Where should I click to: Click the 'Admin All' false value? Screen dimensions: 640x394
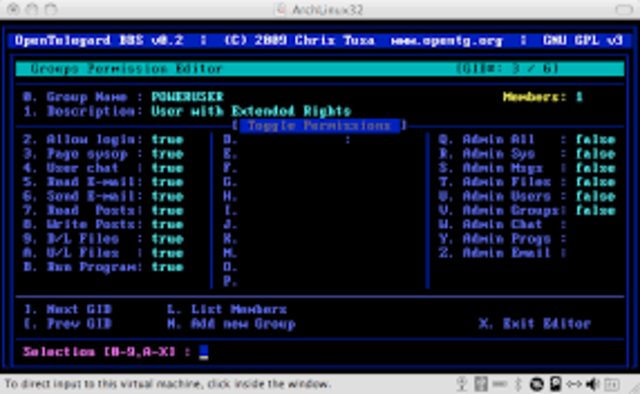[x=596, y=140]
